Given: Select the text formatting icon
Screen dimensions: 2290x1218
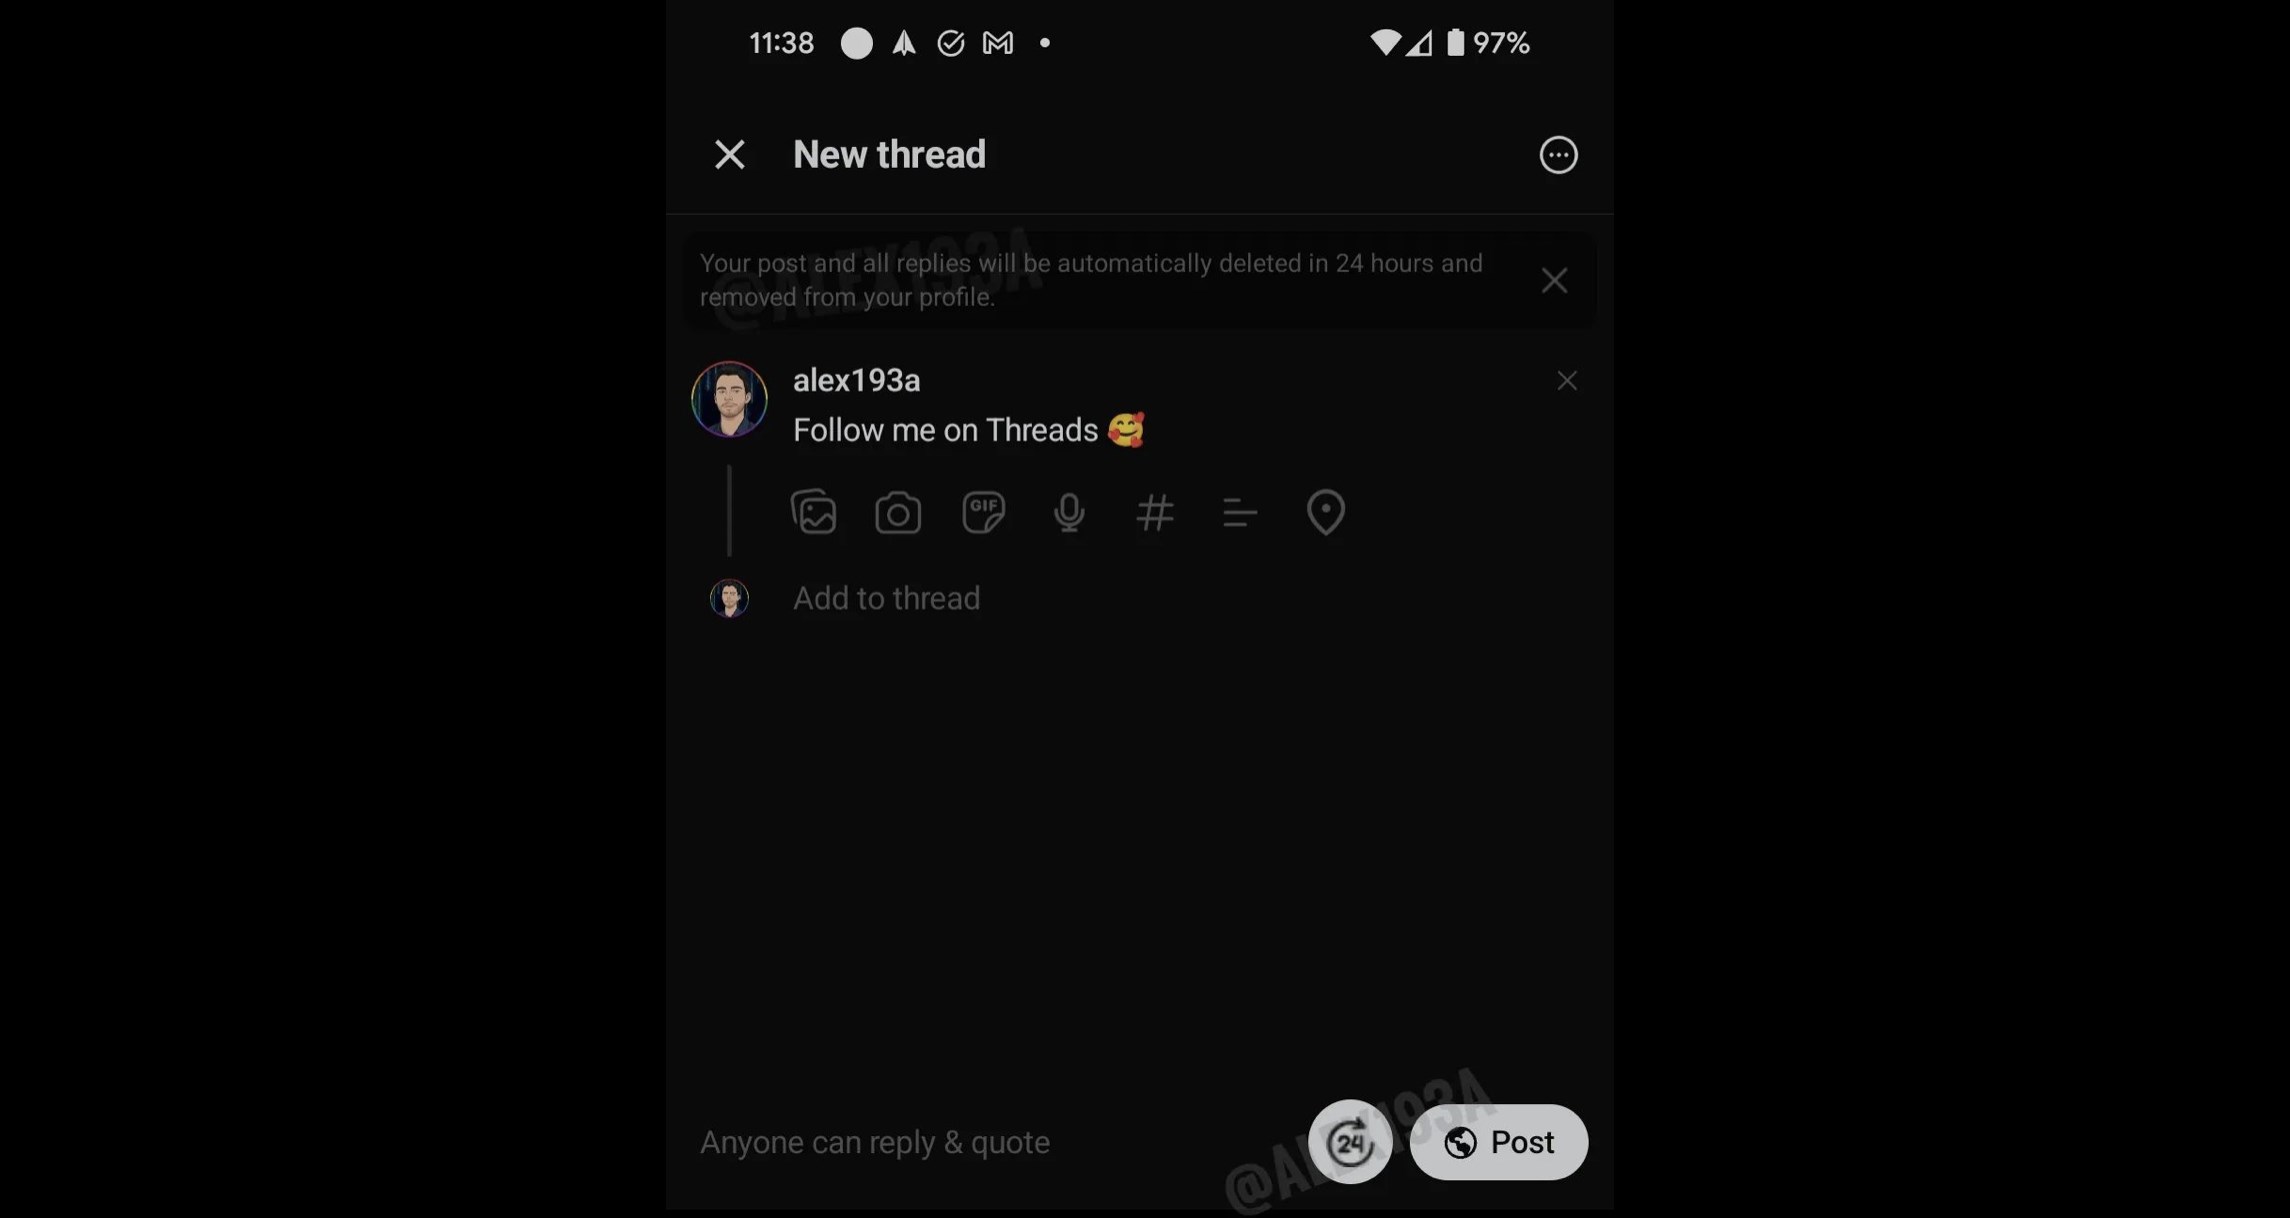Looking at the screenshot, I should point(1237,511).
